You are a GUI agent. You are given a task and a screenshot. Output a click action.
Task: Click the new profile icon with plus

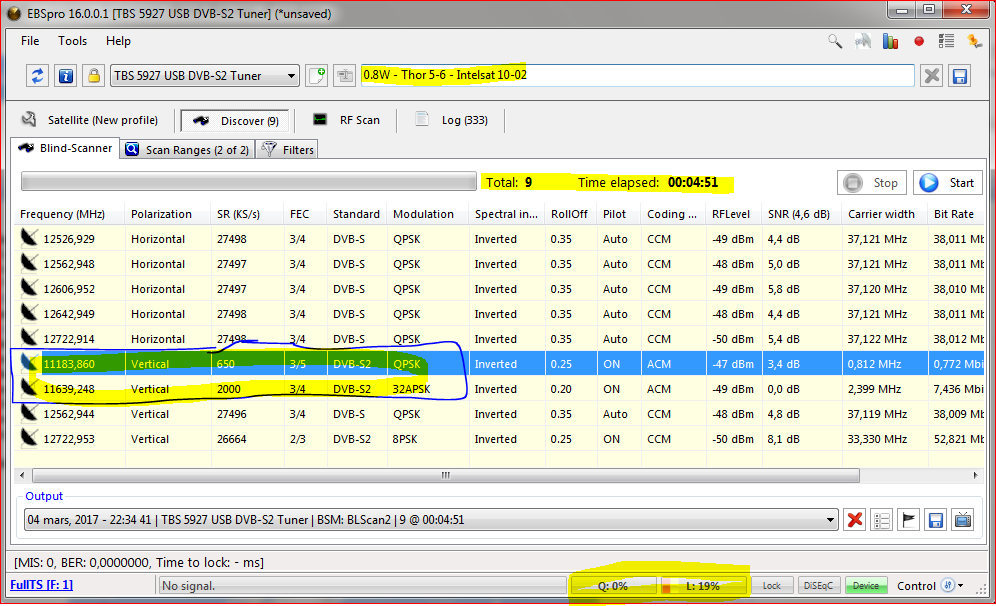pos(317,76)
